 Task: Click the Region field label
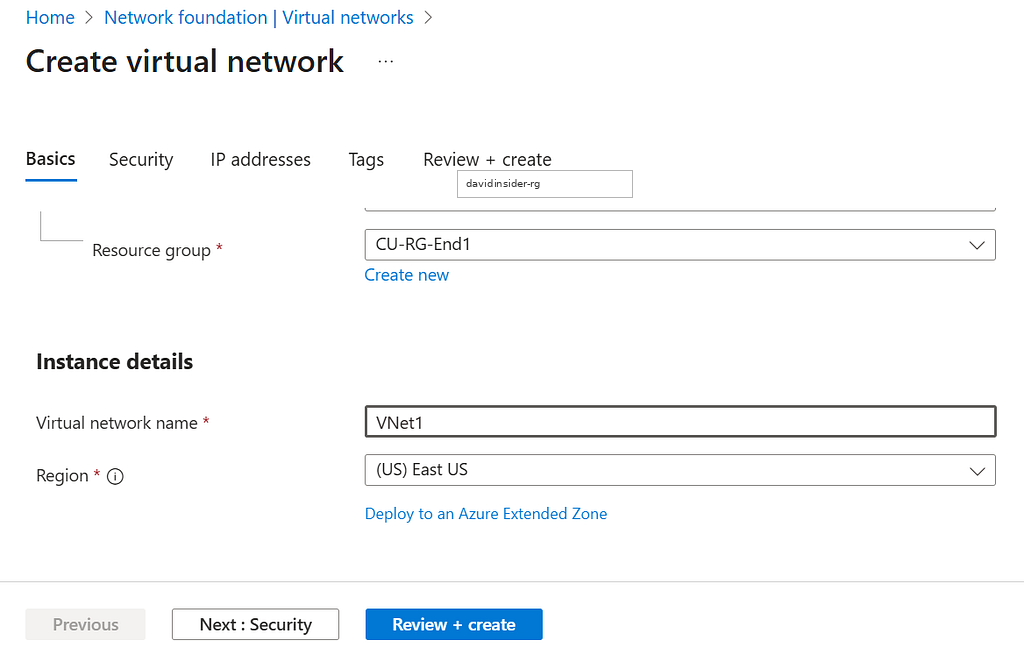(62, 476)
